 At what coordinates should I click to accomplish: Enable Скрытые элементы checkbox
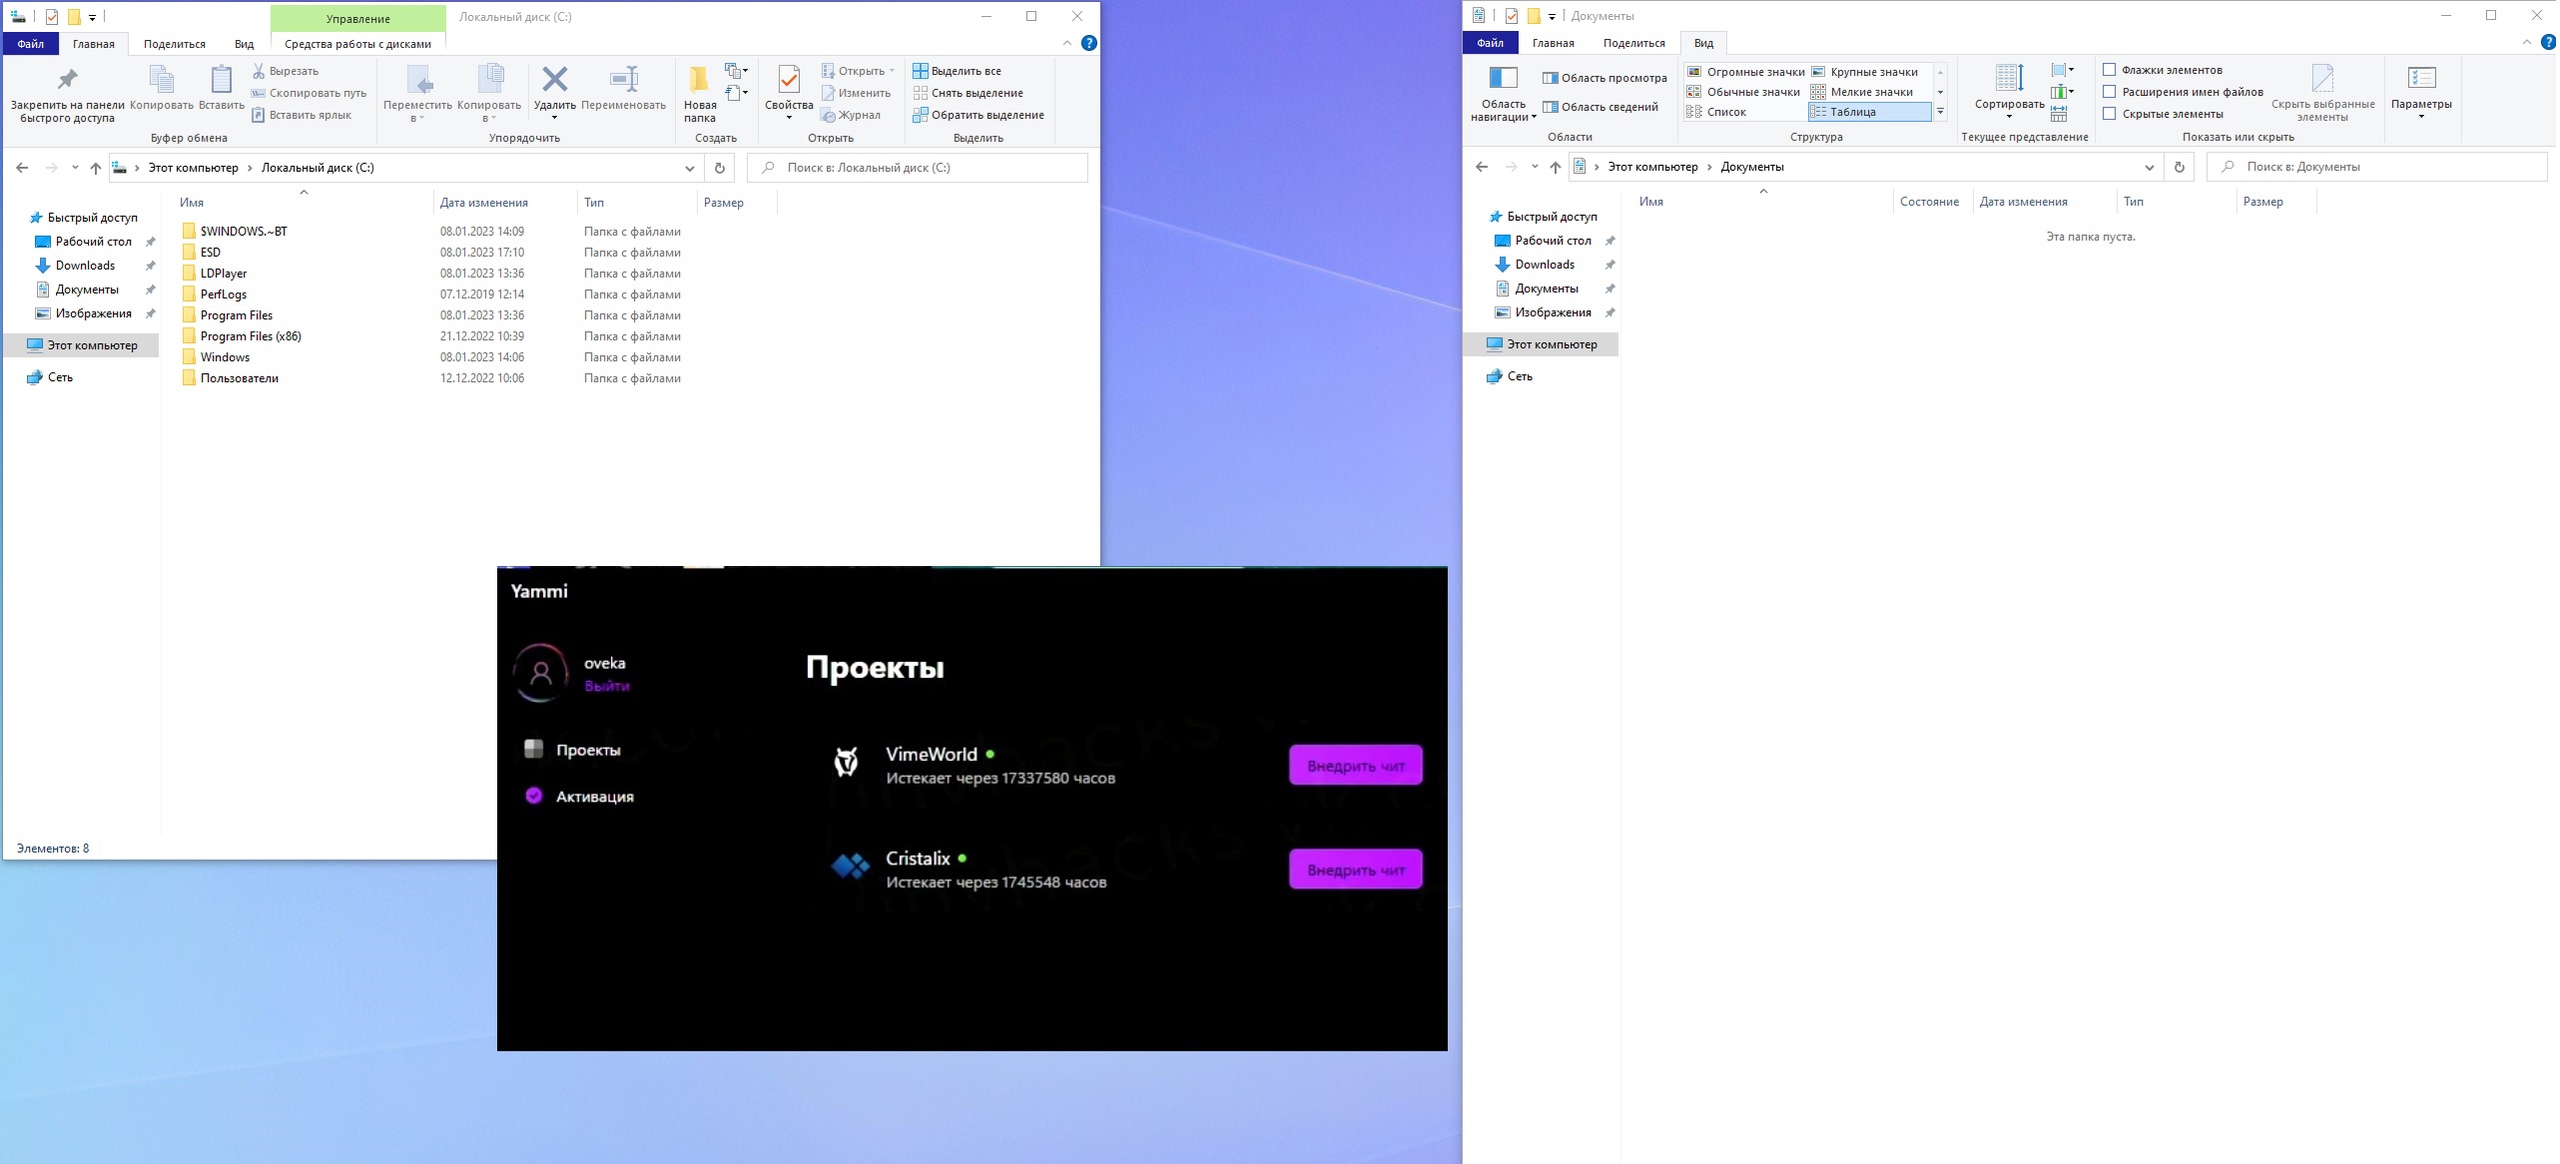(2109, 114)
